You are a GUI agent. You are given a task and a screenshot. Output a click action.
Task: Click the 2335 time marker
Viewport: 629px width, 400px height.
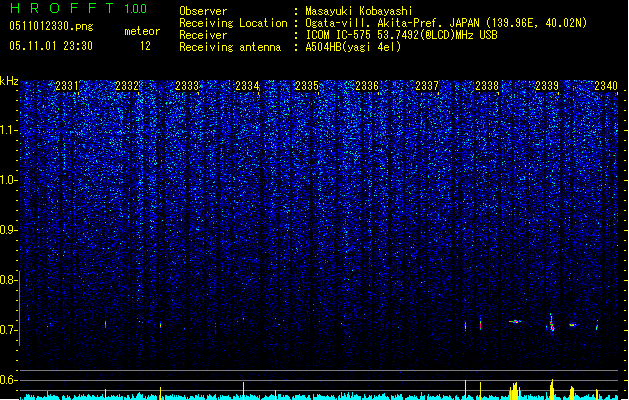tap(307, 85)
